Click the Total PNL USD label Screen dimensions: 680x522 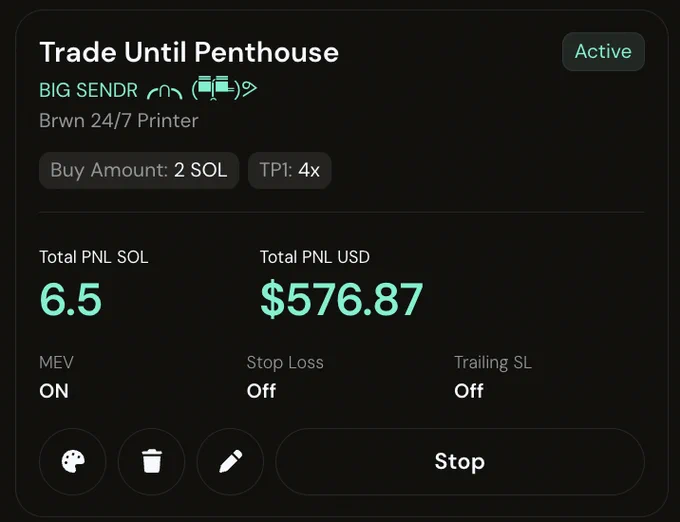[315, 257]
